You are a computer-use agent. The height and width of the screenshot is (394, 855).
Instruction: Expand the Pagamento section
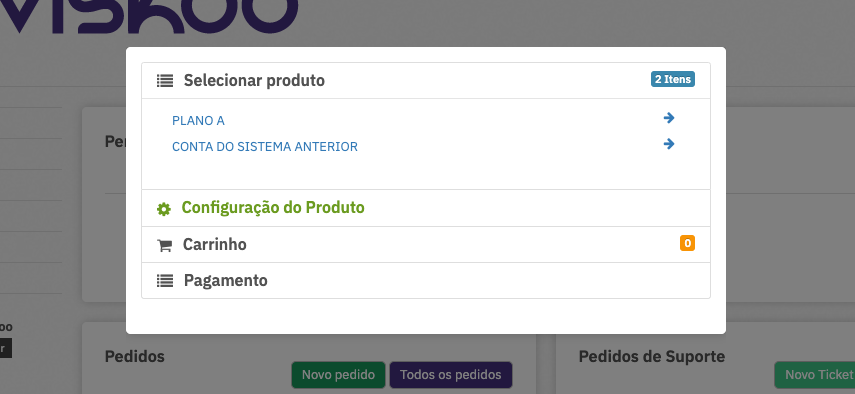[x=426, y=281]
